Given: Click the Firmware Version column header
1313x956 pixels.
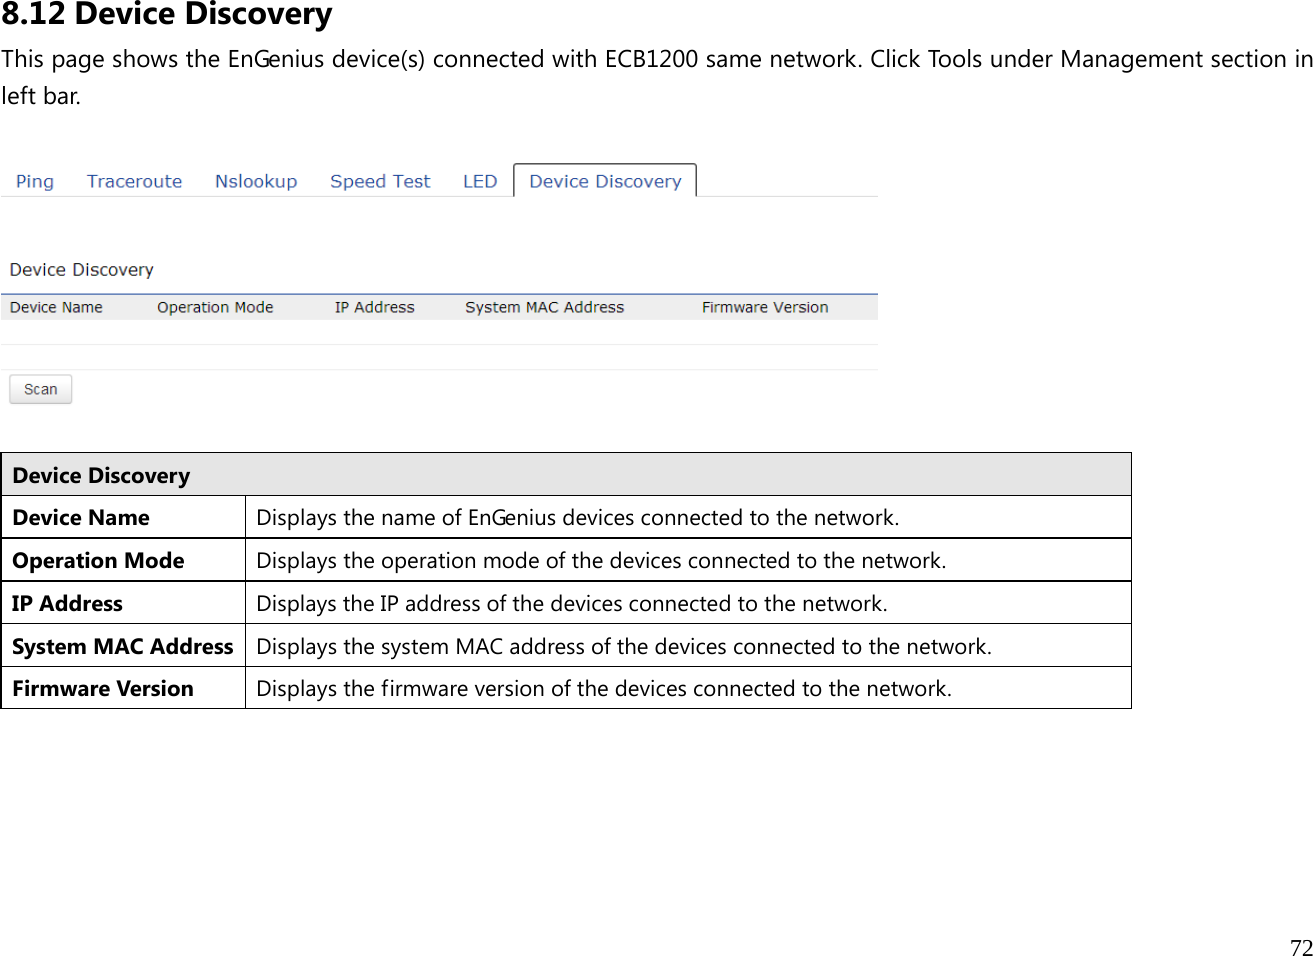Looking at the screenshot, I should coord(765,307).
